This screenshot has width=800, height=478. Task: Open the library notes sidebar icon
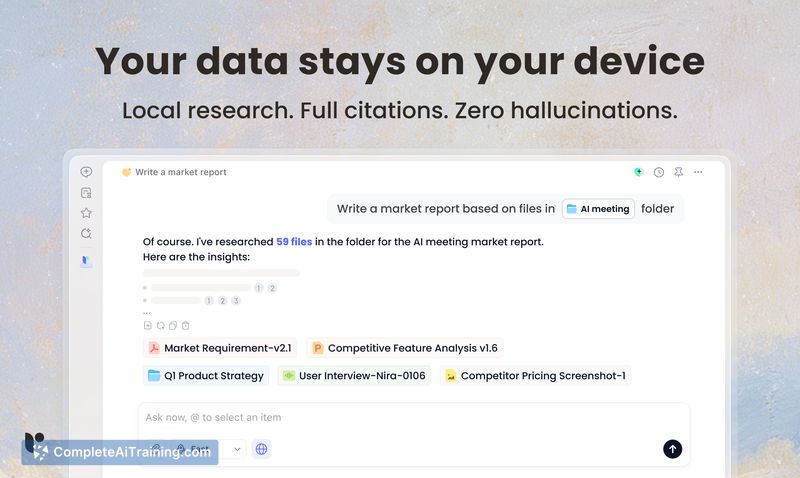(x=86, y=193)
